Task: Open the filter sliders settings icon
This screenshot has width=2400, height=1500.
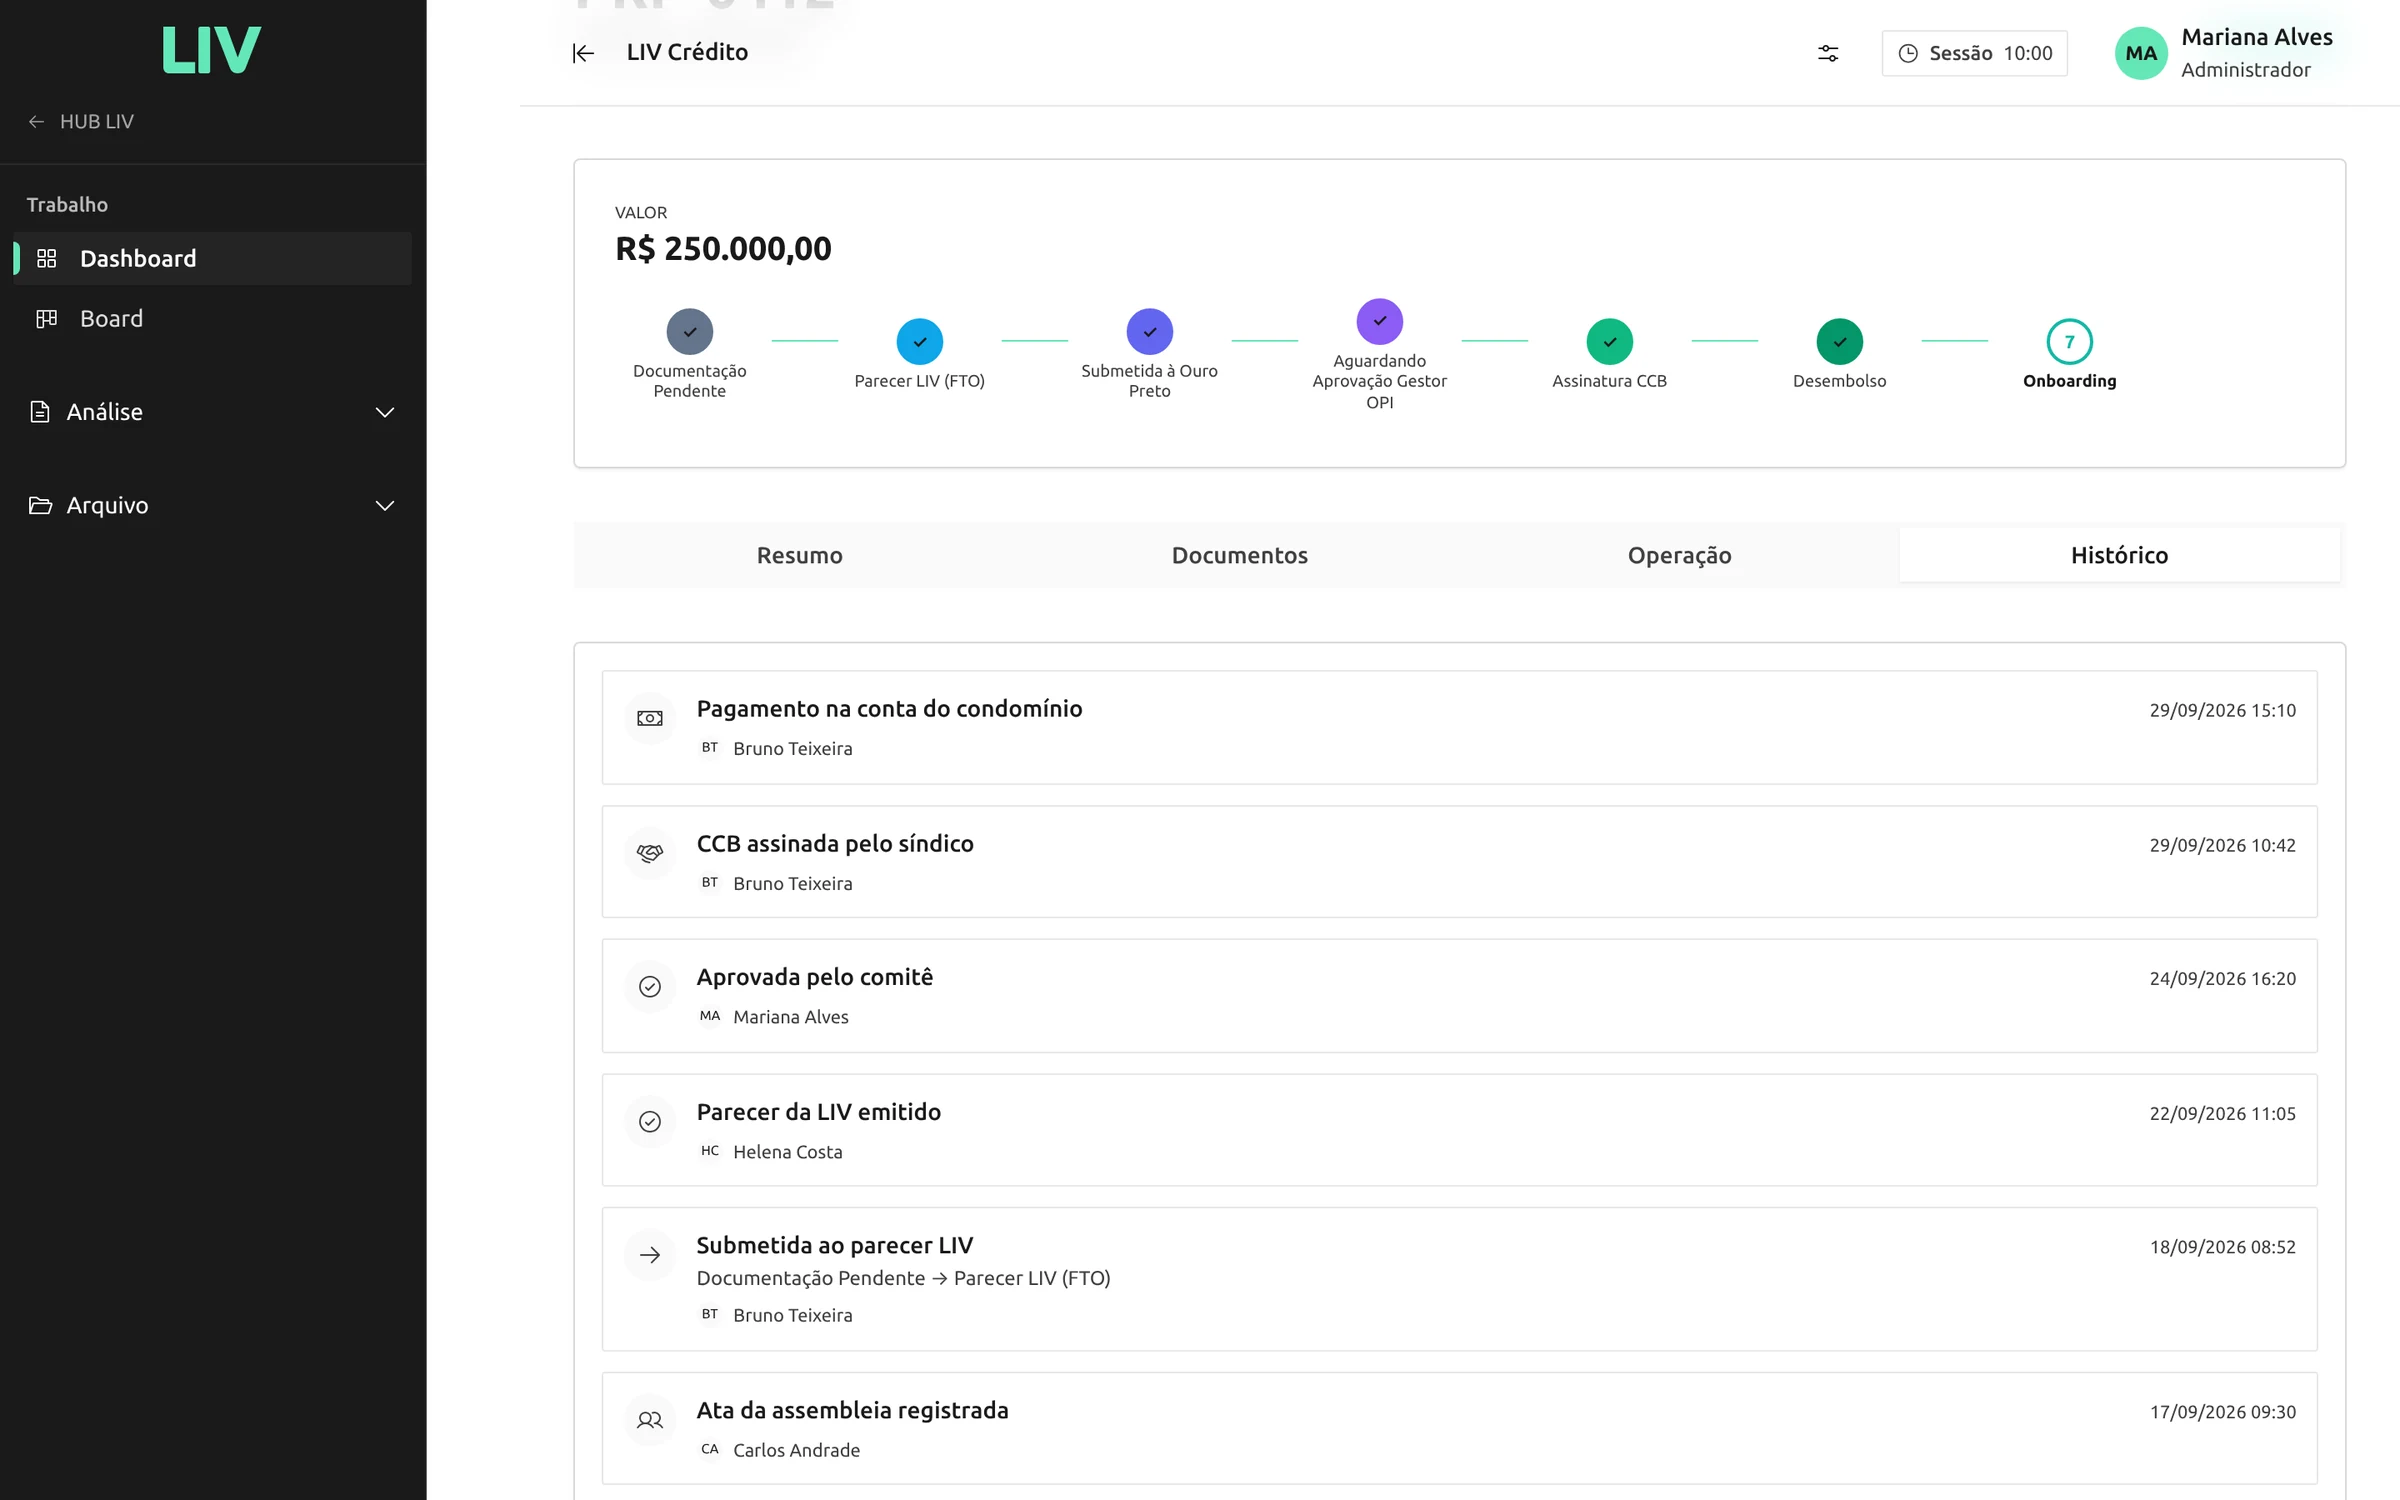Action: pos(1828,53)
